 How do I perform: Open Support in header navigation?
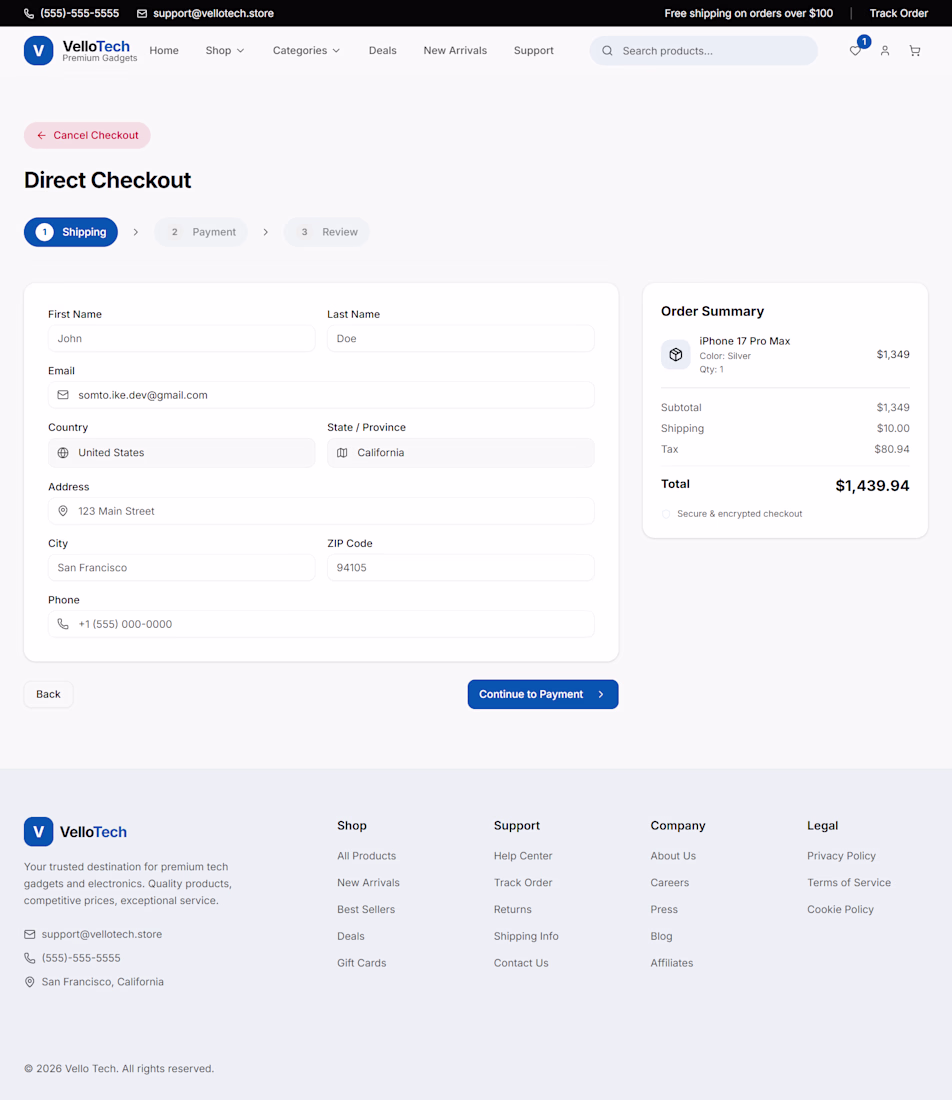pos(533,51)
